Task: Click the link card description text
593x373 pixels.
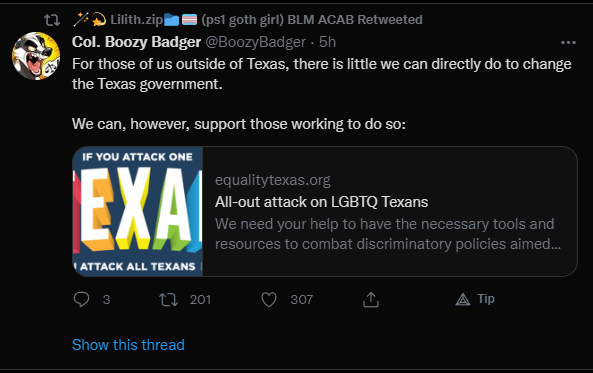Action: pos(388,234)
